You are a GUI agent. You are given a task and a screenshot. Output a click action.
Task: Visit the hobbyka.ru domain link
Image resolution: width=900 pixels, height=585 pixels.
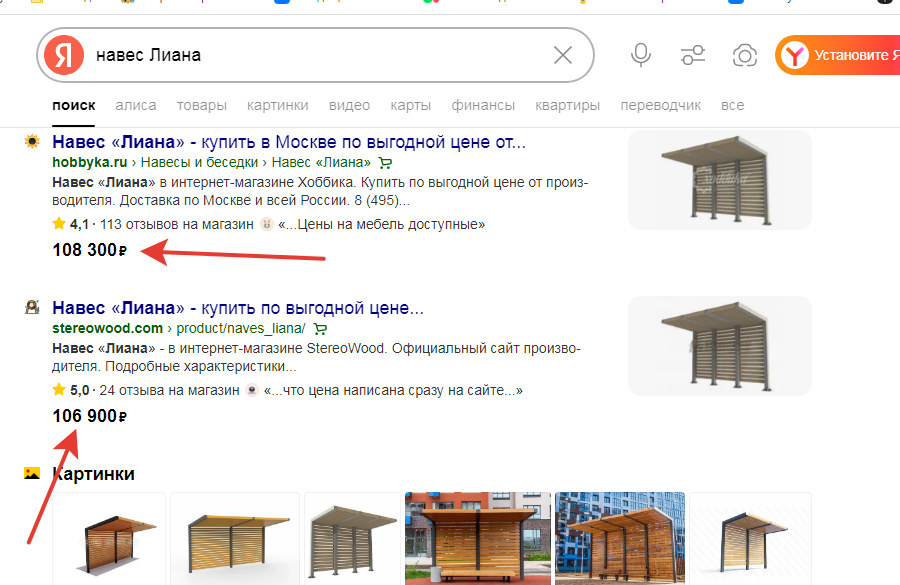click(x=90, y=162)
